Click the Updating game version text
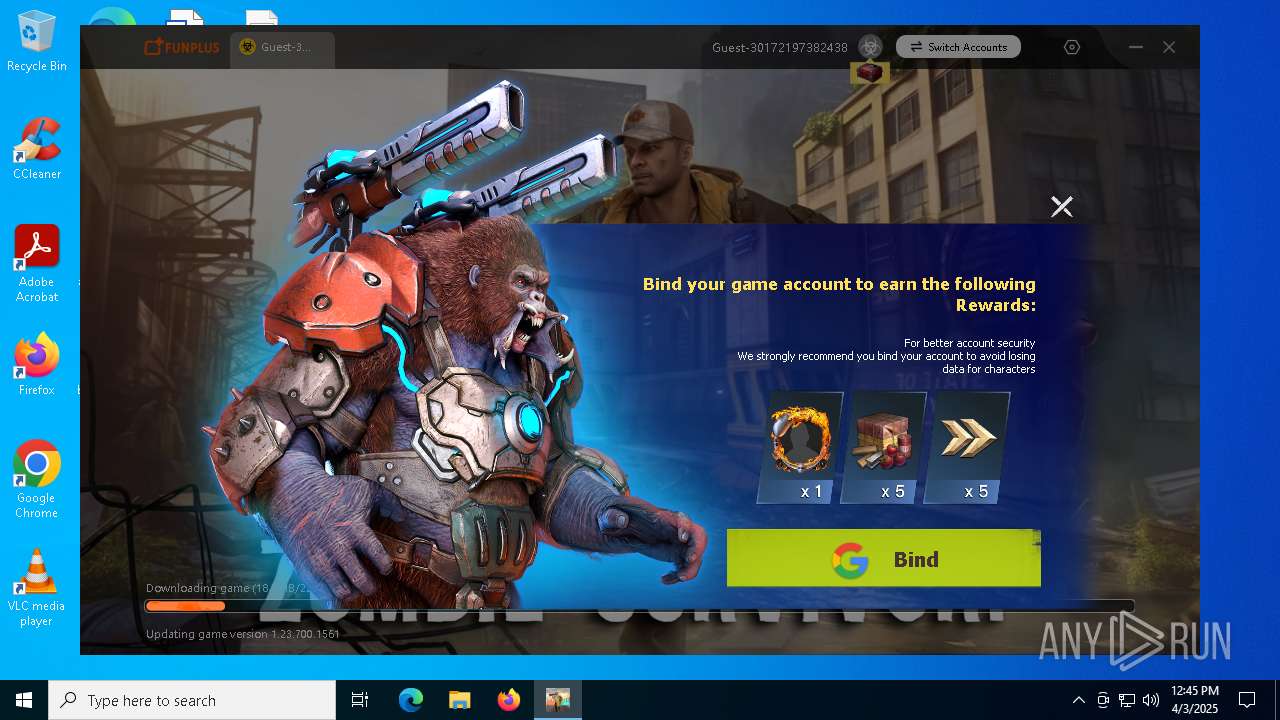Screen dimensions: 1280x720 pyautogui.click(x=243, y=634)
